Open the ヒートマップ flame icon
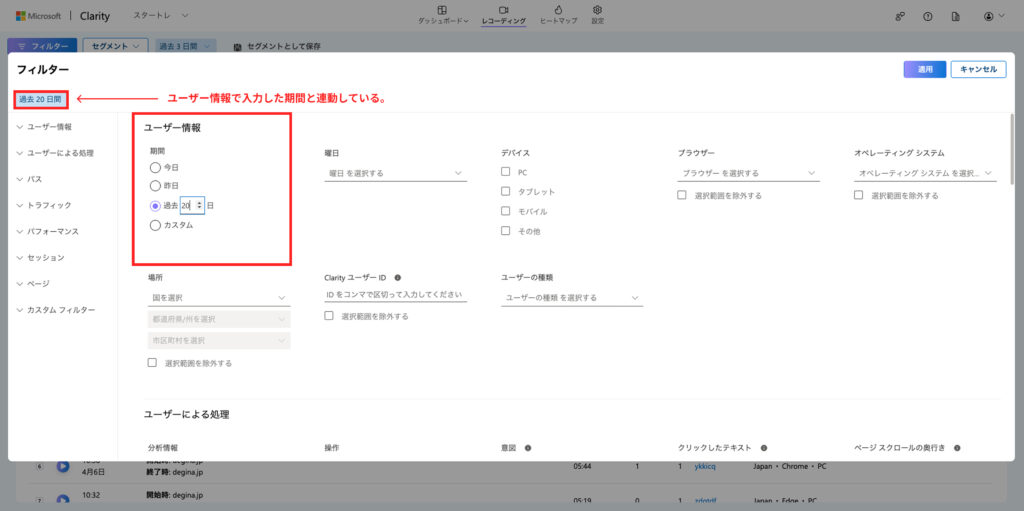 pos(558,10)
